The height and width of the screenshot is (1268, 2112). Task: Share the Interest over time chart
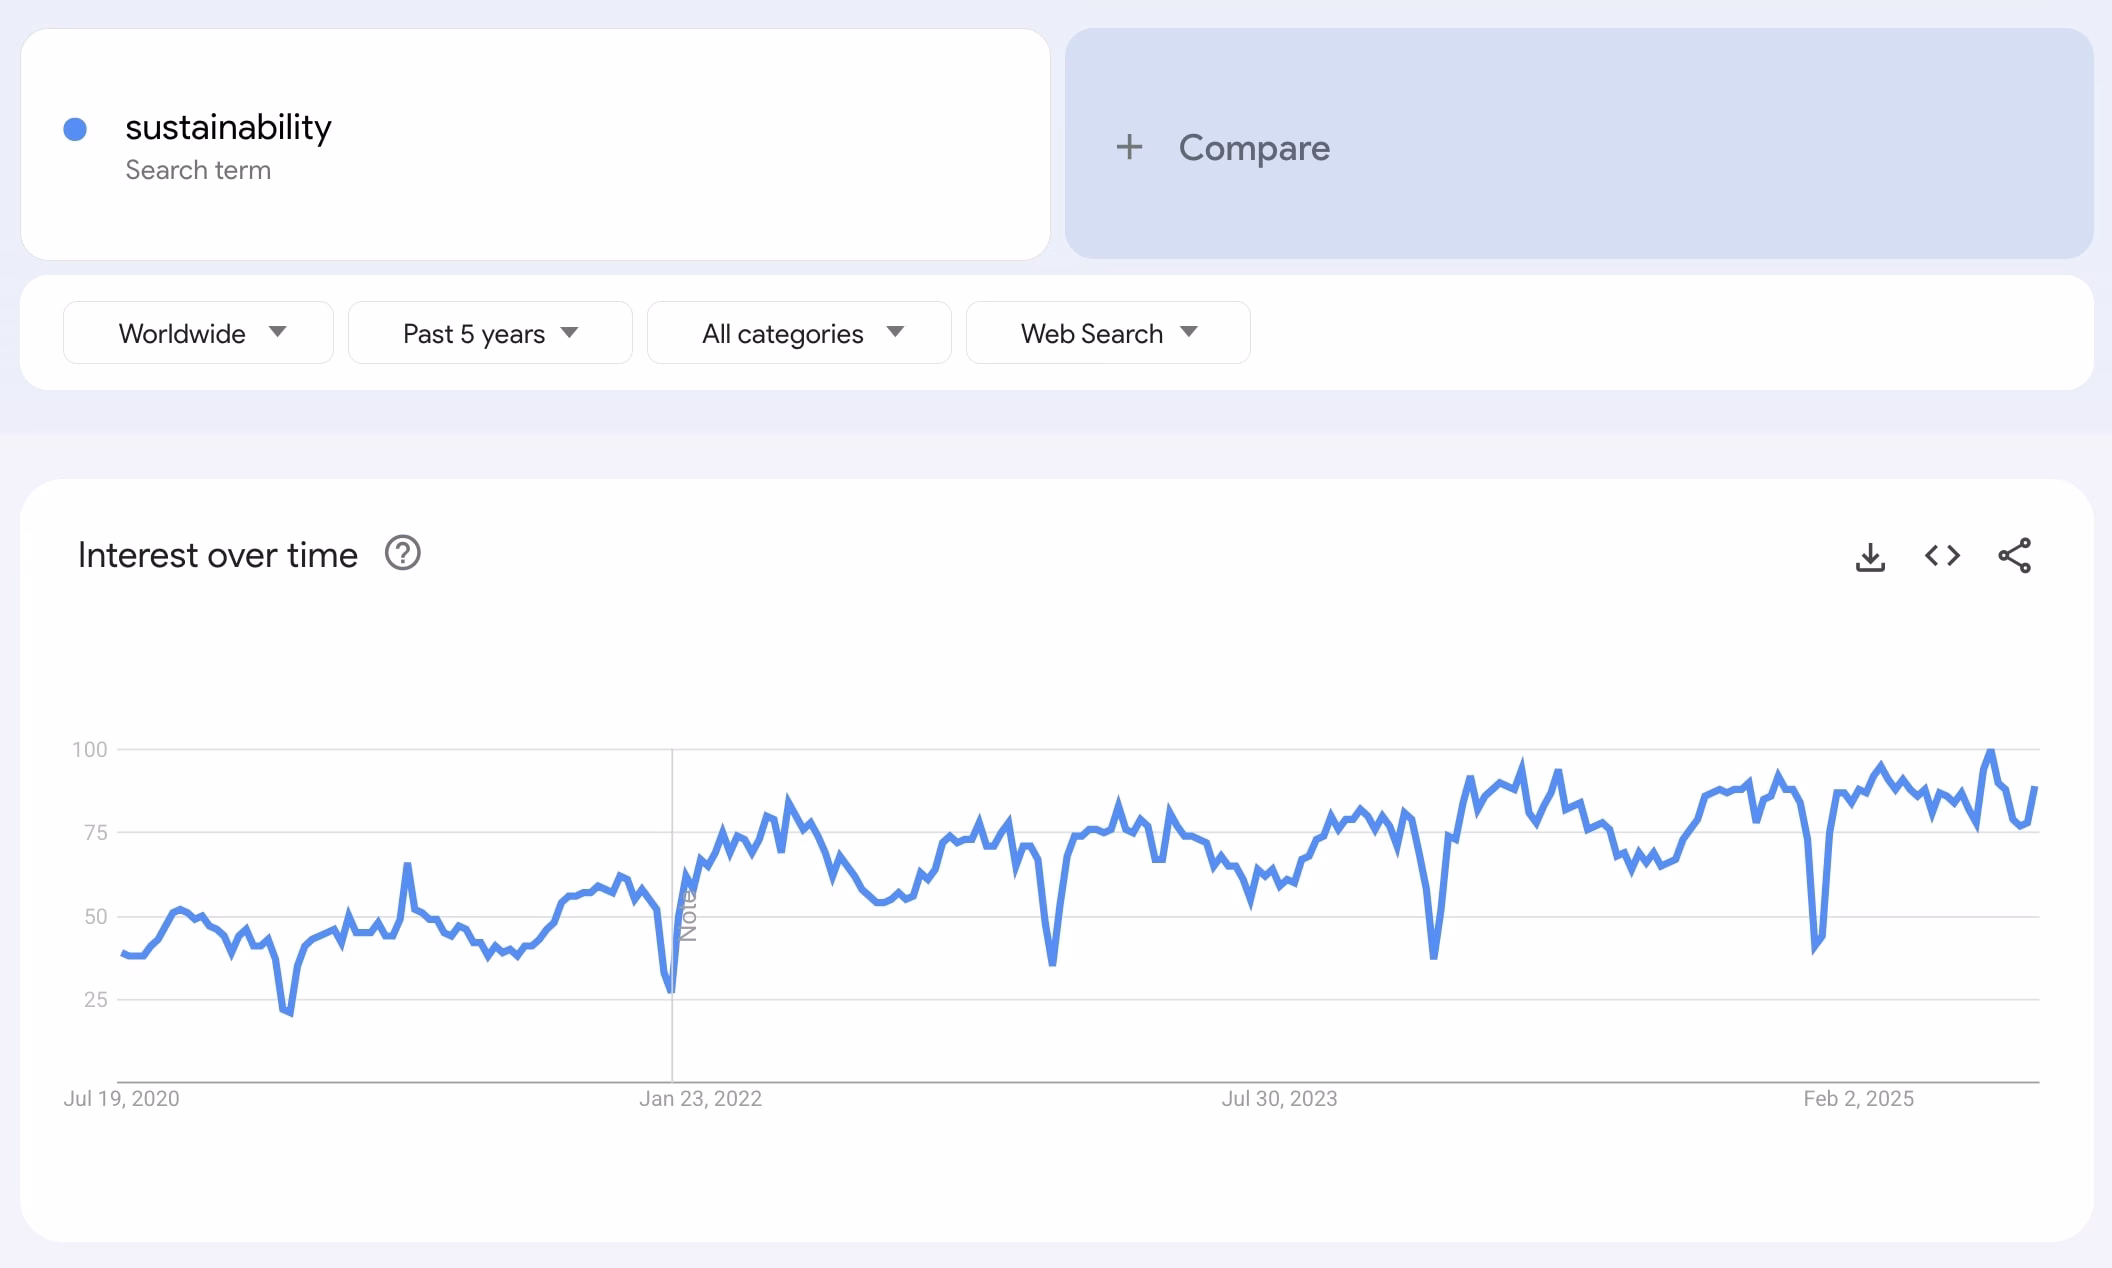(2014, 556)
